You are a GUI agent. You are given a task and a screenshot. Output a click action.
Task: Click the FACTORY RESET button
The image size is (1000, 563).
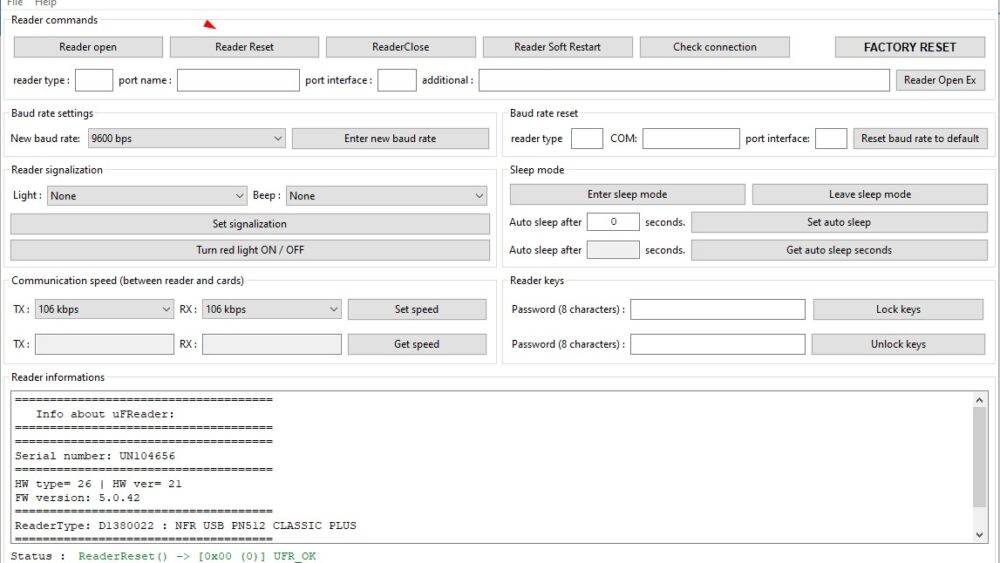coord(909,47)
